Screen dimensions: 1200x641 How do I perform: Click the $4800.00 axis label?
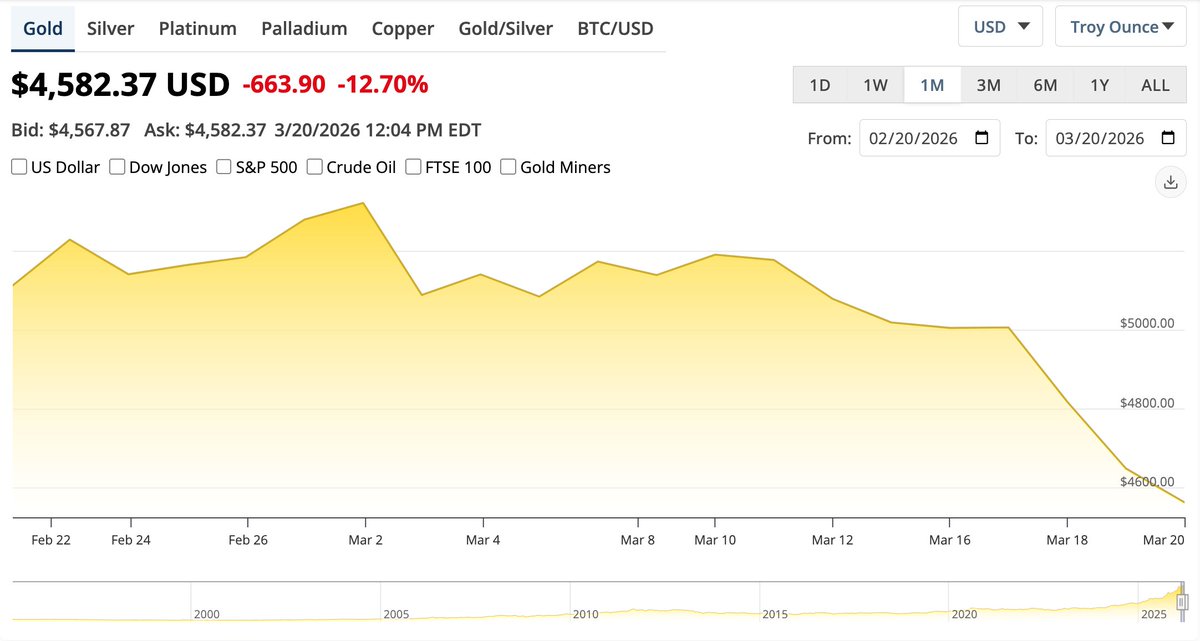coord(1147,403)
